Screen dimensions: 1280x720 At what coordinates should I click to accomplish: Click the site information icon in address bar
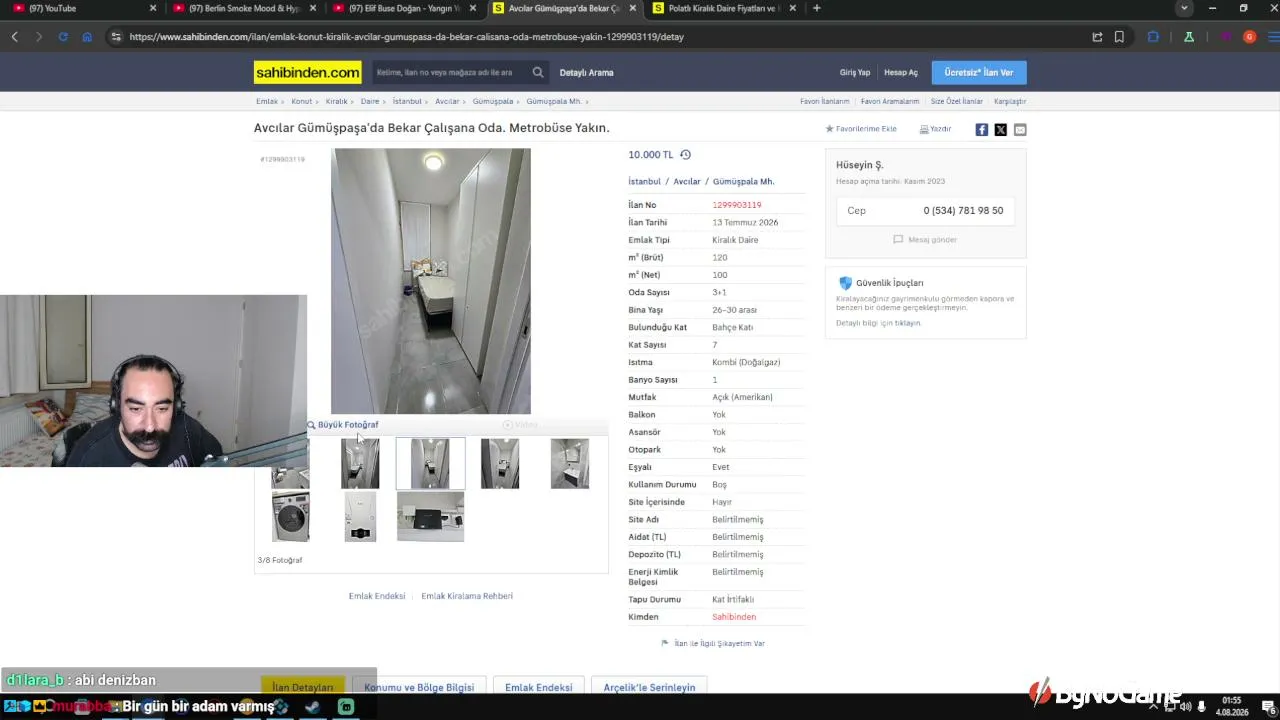click(116, 37)
